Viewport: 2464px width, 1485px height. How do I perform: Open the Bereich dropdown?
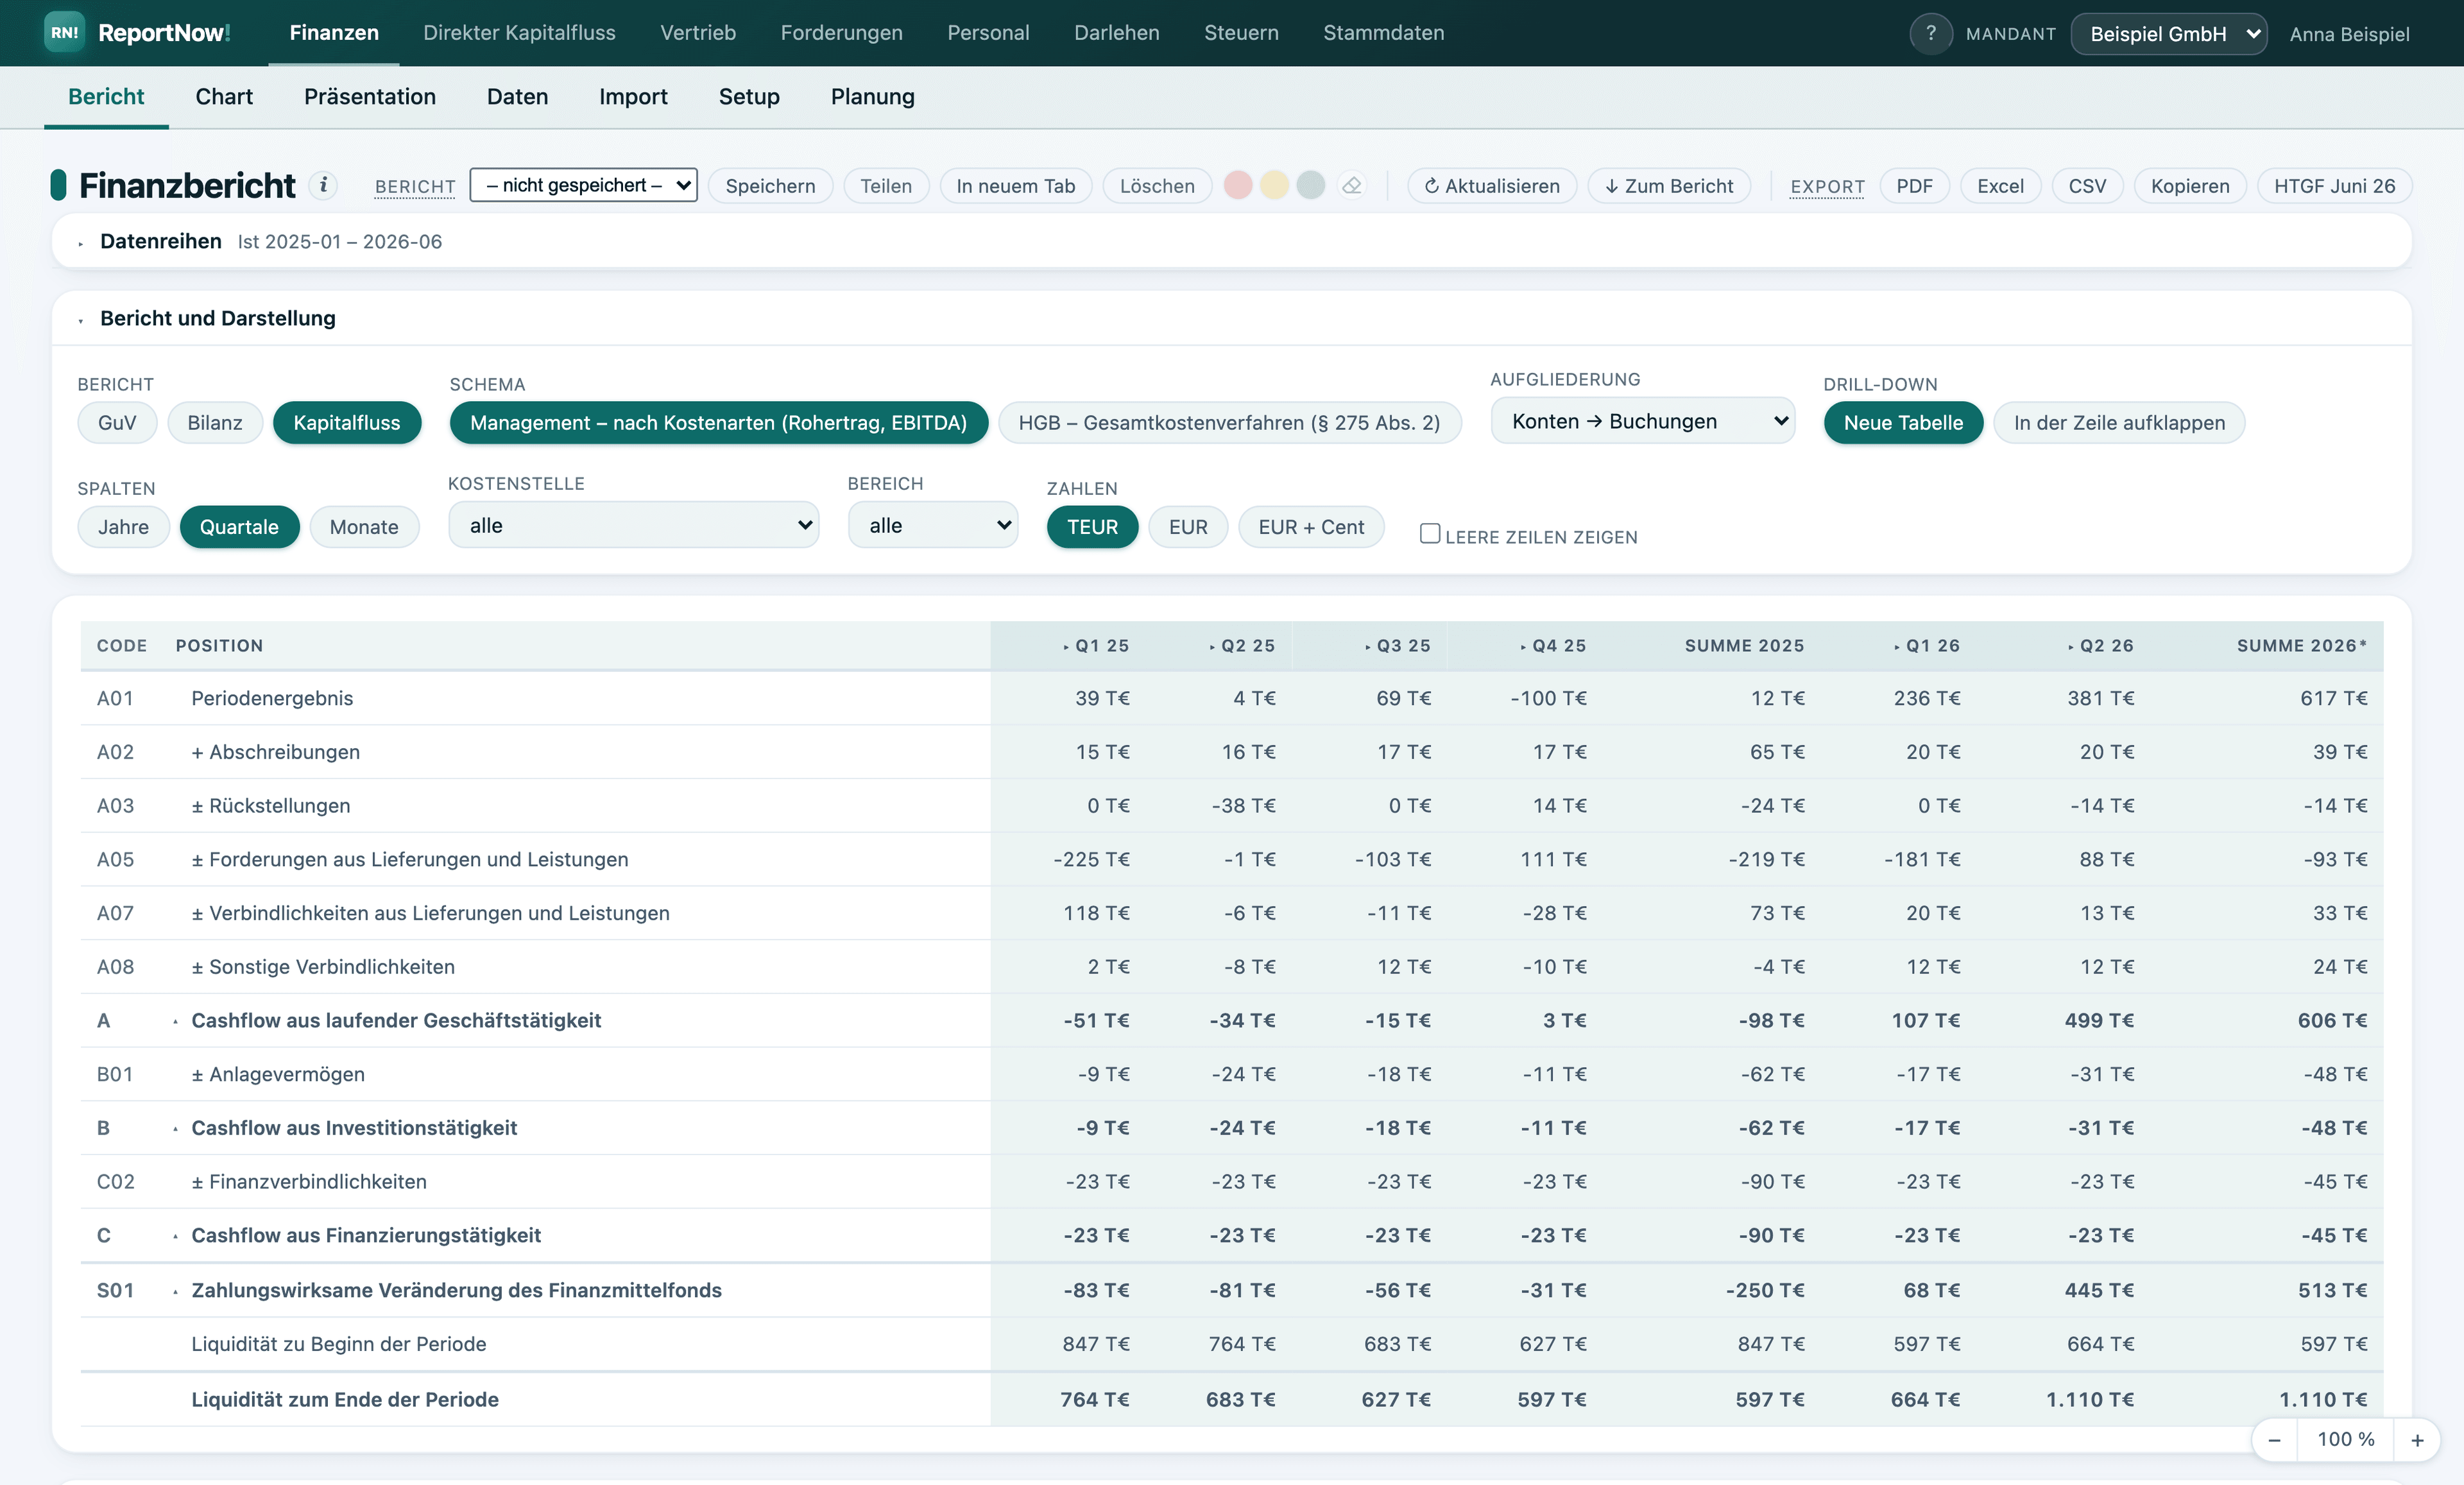click(933, 525)
